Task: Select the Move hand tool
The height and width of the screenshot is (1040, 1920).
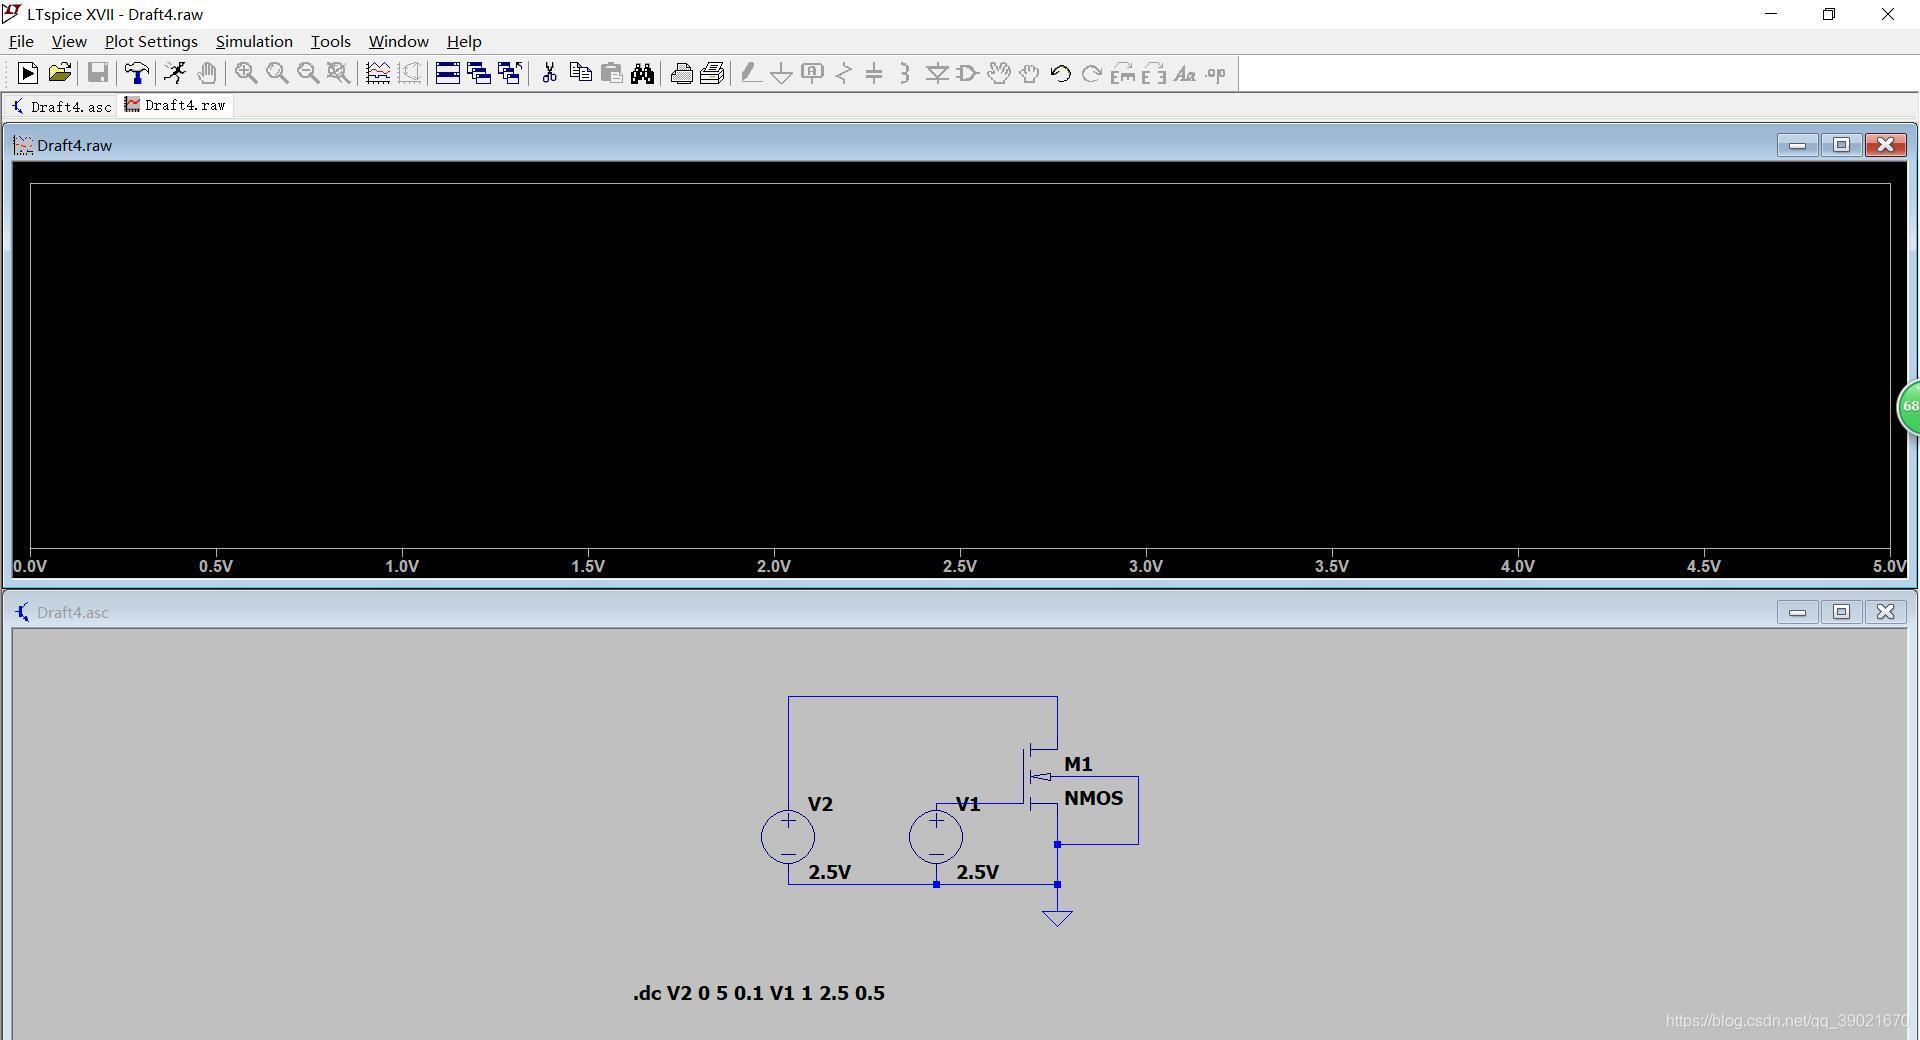Action: [998, 73]
